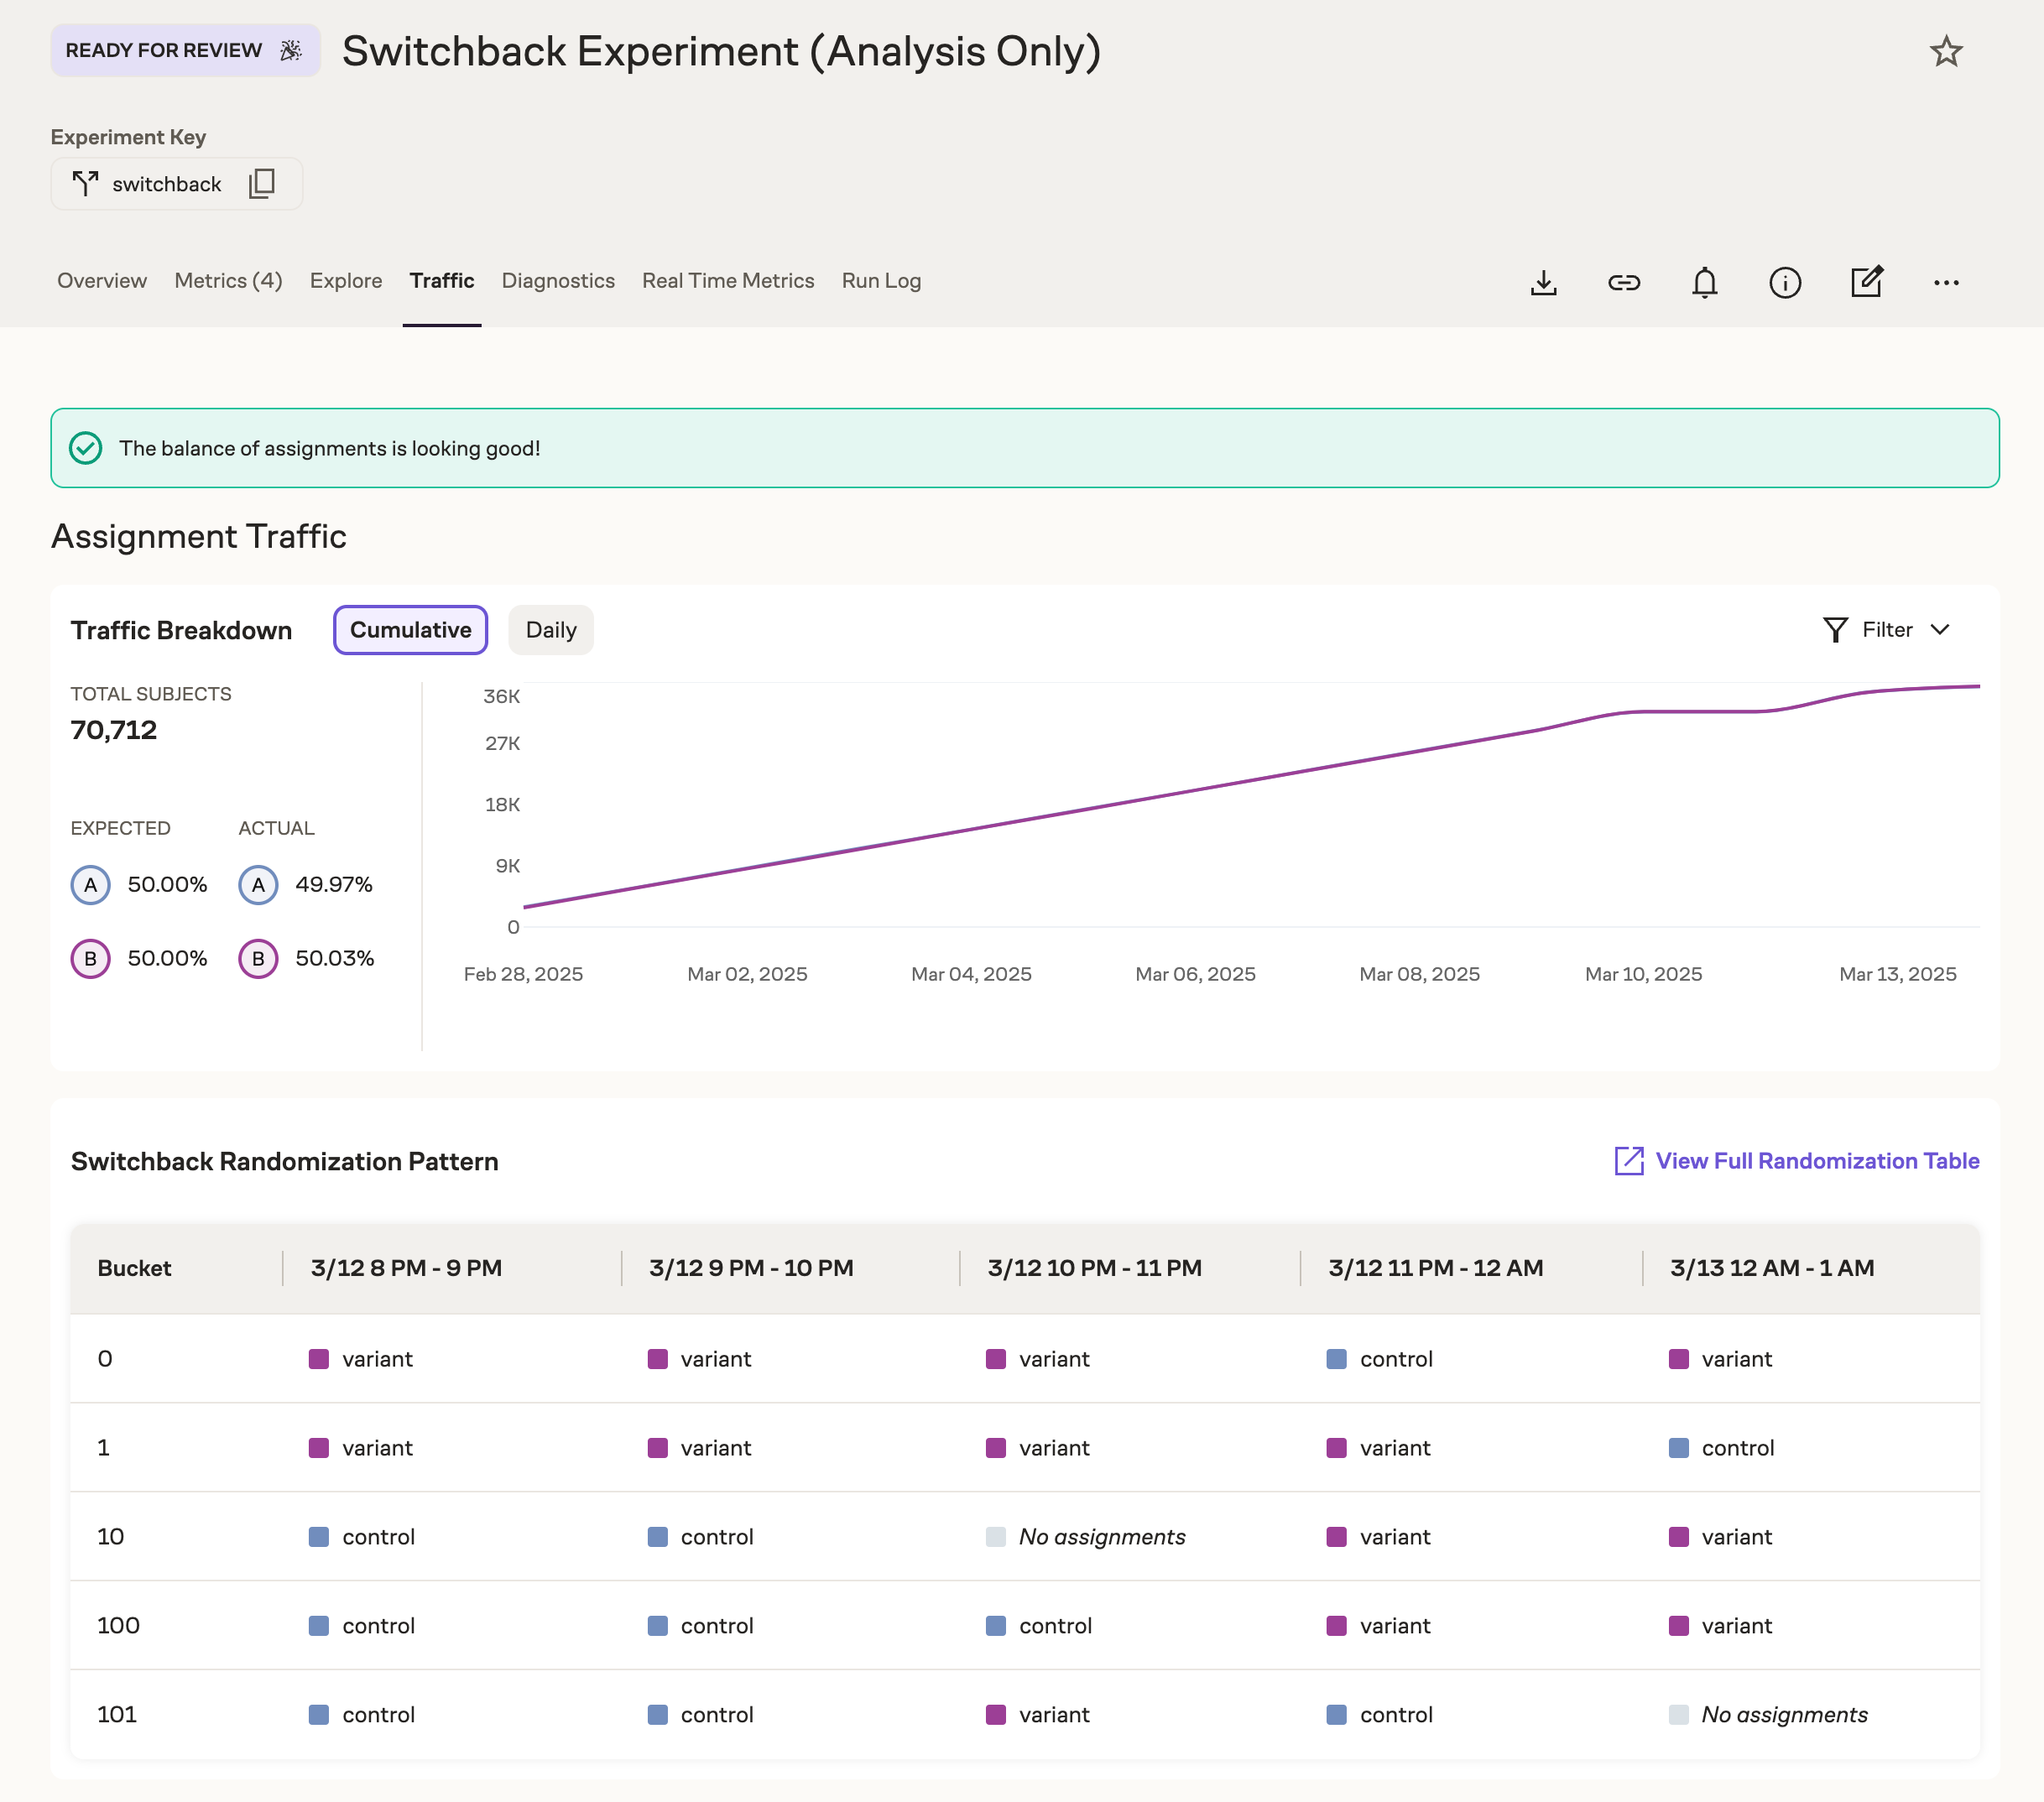This screenshot has width=2044, height=1802.
Task: Go to Metrics (4) tab
Action: [228, 281]
